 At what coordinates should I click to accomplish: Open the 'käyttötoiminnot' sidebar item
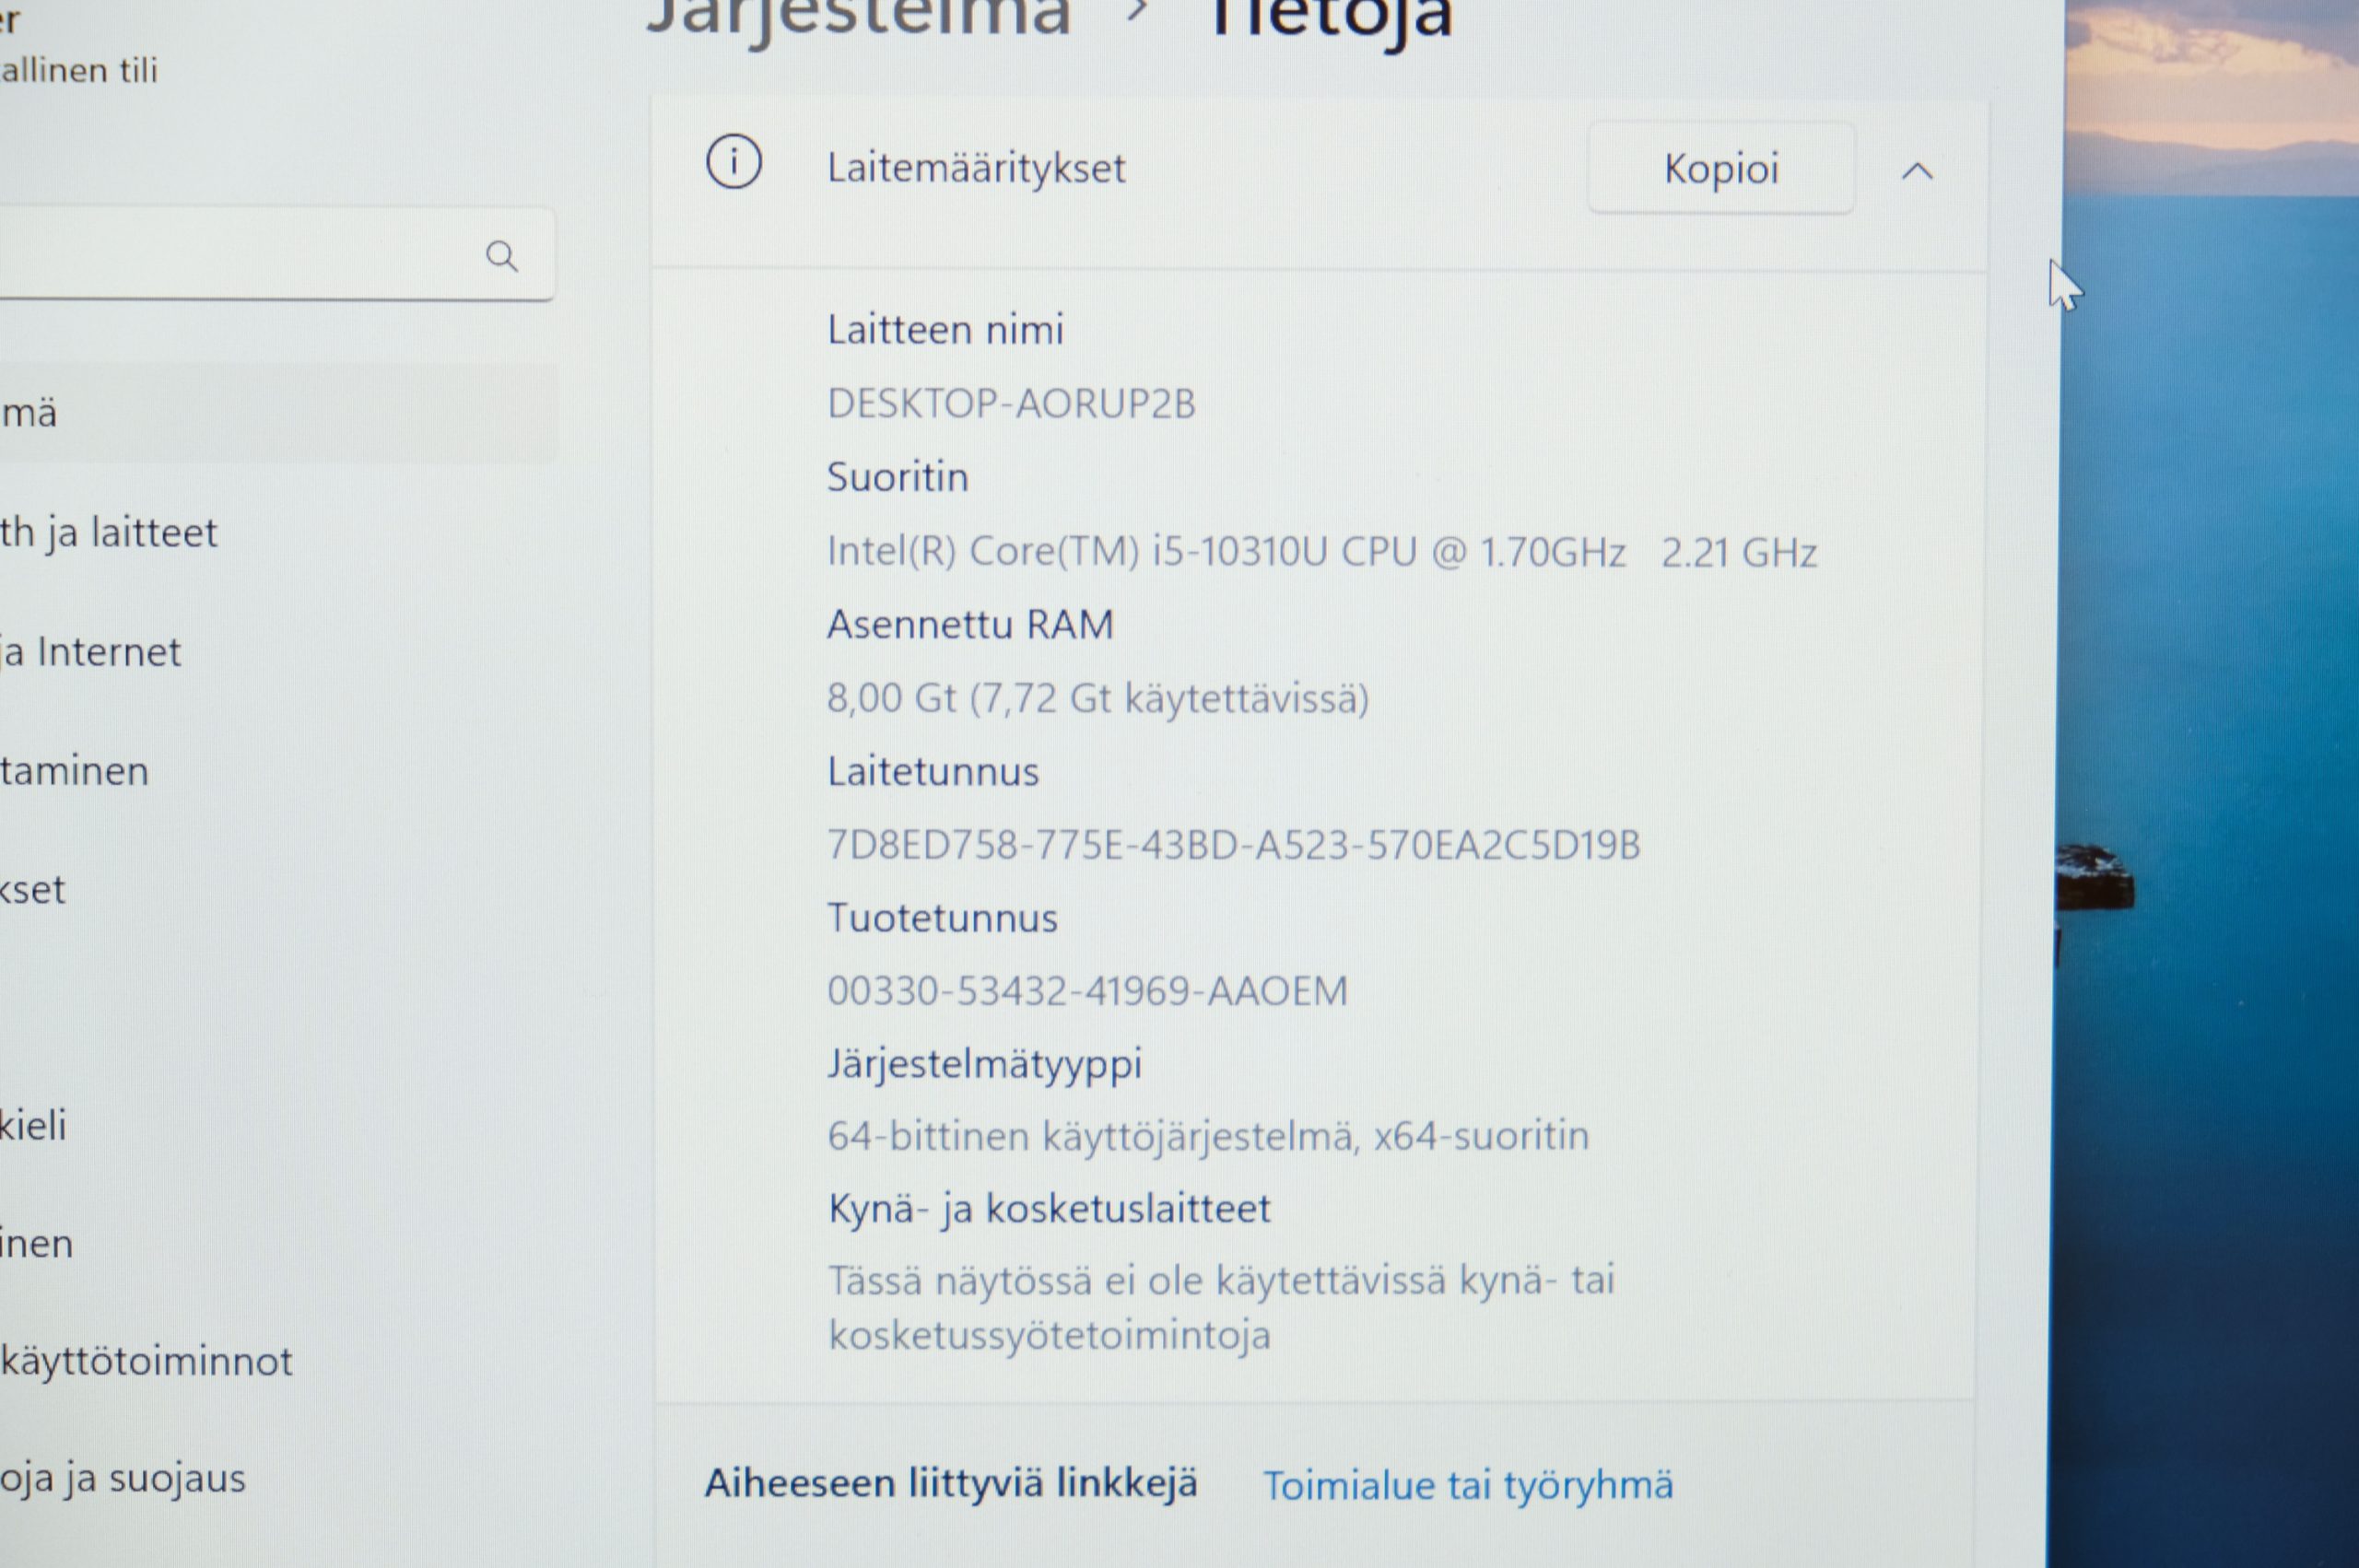(146, 1362)
